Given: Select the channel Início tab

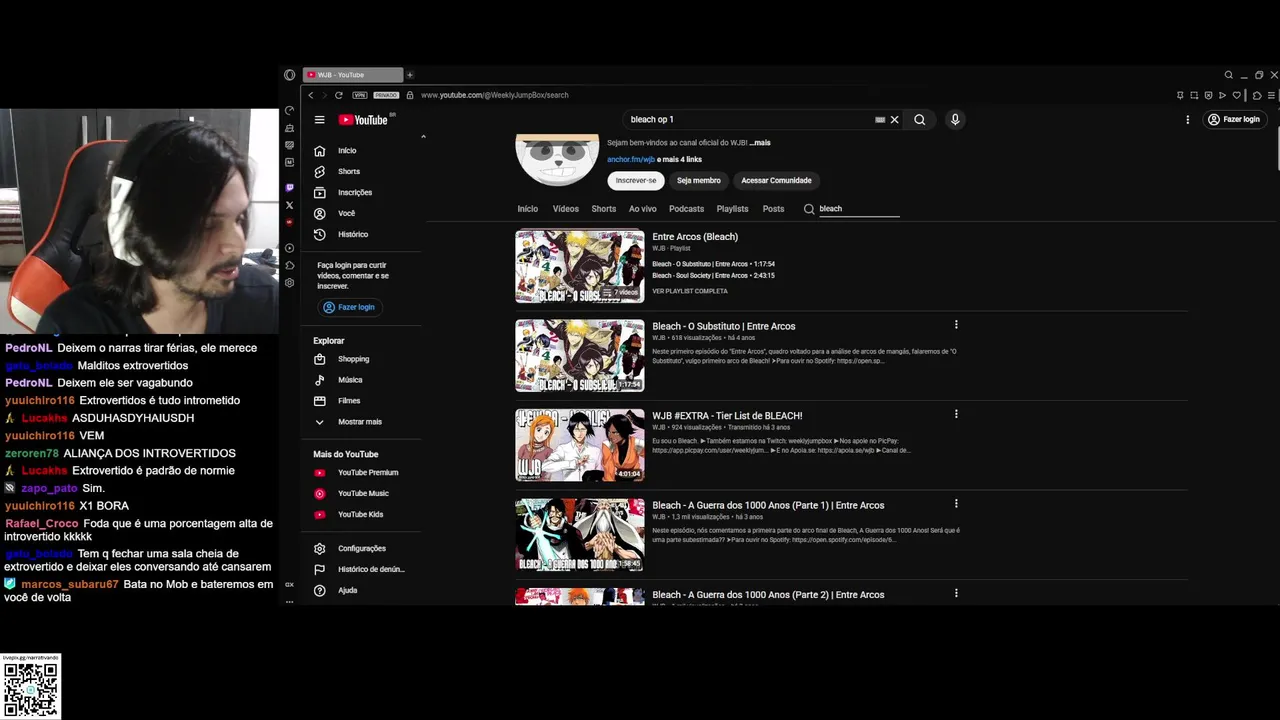Looking at the screenshot, I should point(528,209).
